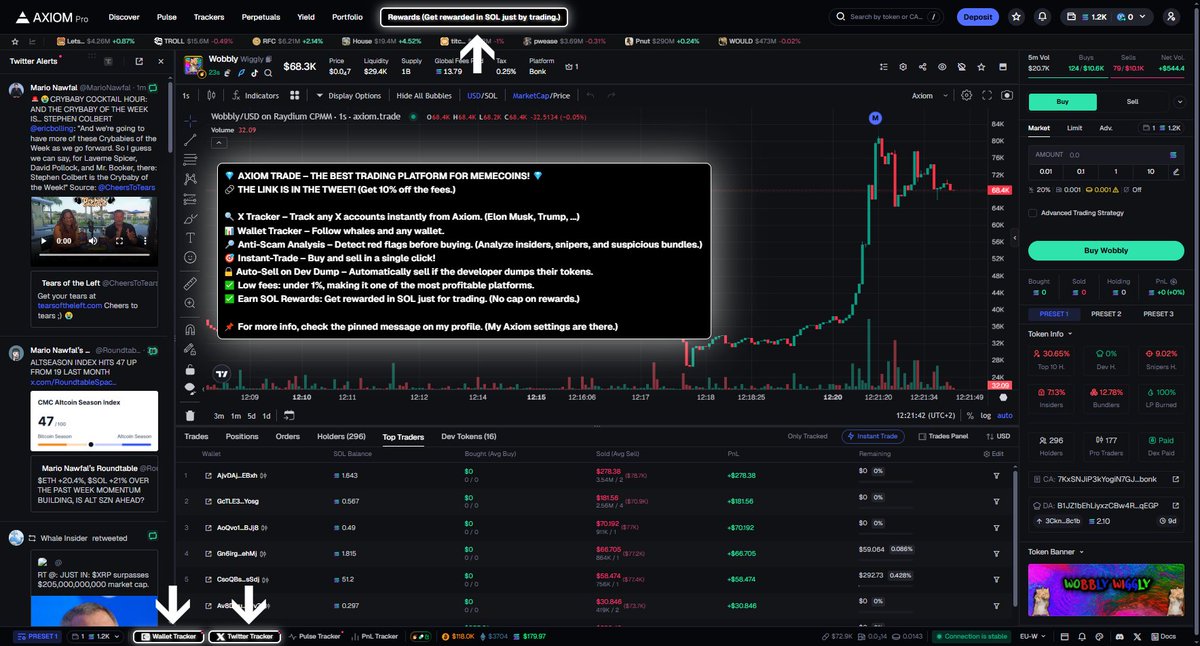
Task: Click the search by token field
Action: [886, 17]
